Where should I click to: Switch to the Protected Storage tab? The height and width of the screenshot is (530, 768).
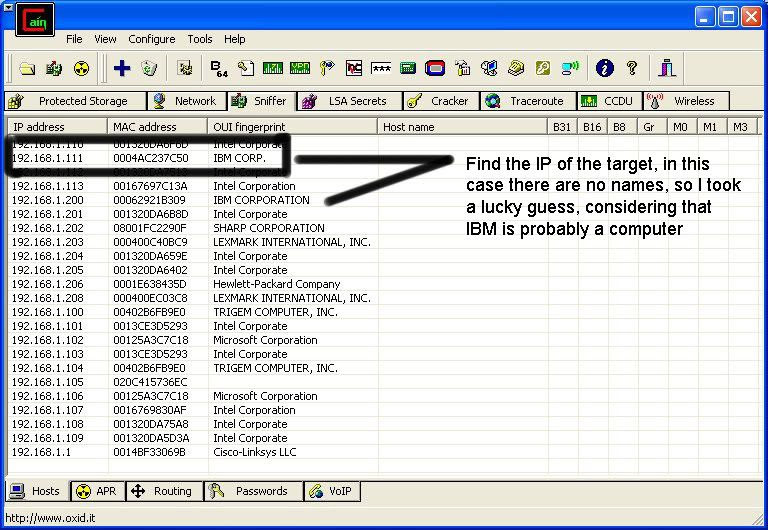pyautogui.click(x=75, y=101)
